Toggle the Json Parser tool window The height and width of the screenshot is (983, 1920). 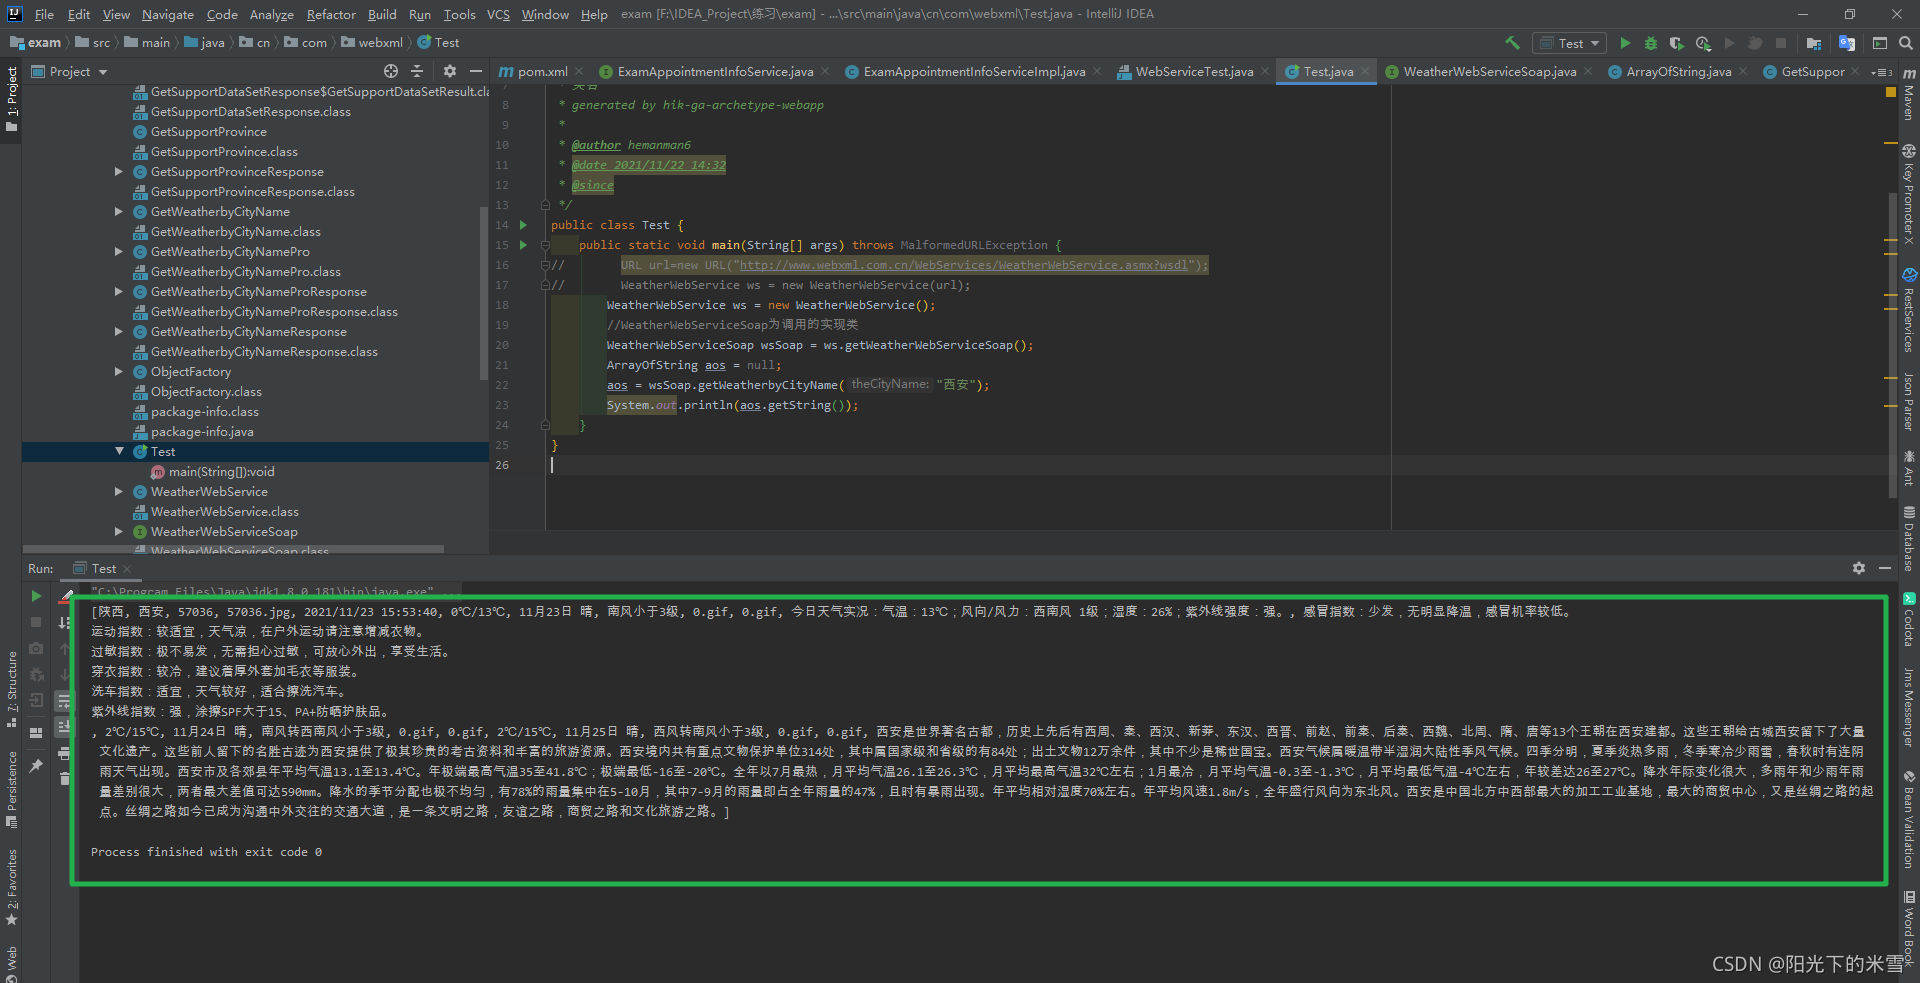pos(1909,401)
